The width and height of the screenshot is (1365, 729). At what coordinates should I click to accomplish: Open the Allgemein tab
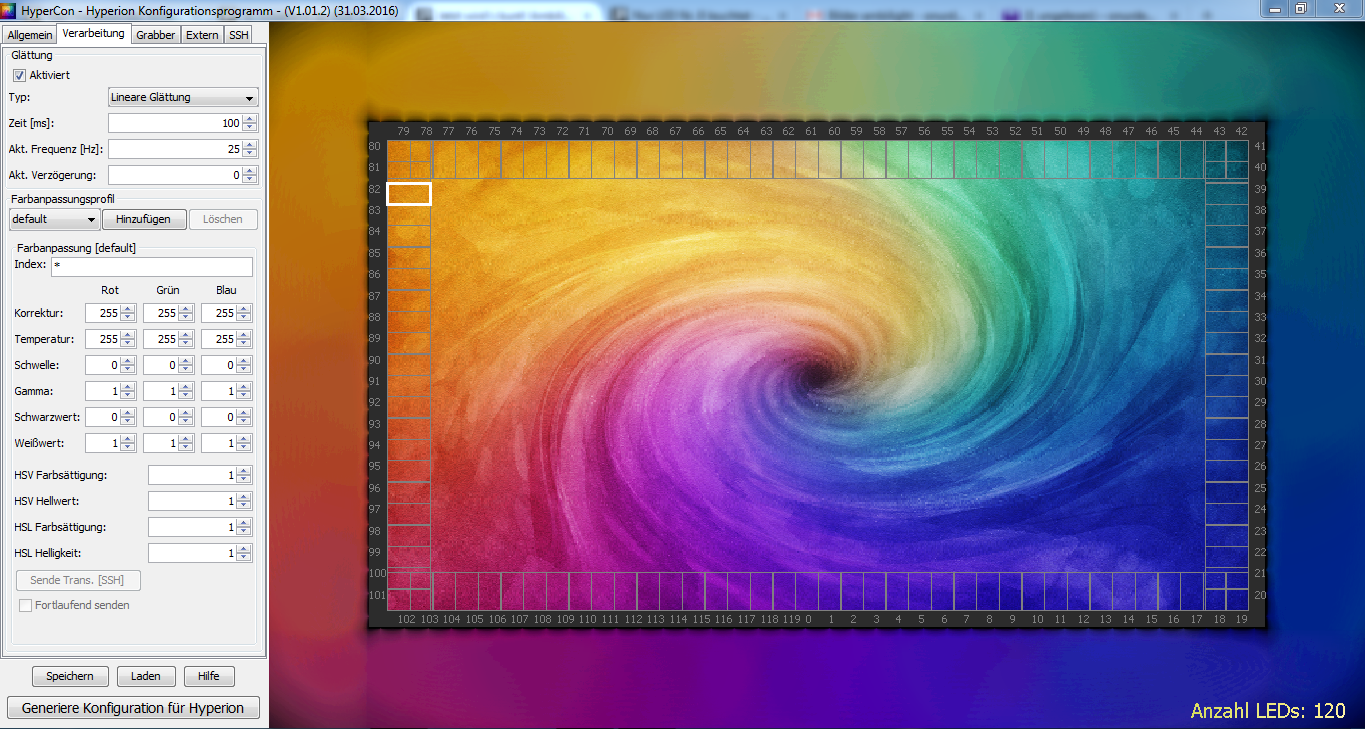click(x=30, y=35)
